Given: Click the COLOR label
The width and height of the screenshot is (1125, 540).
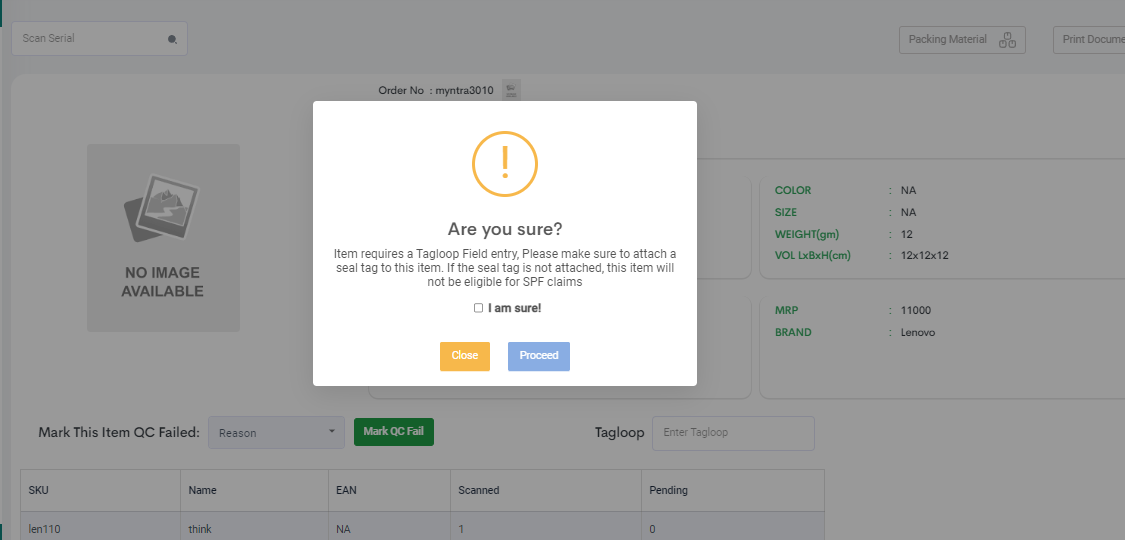Looking at the screenshot, I should [793, 191].
